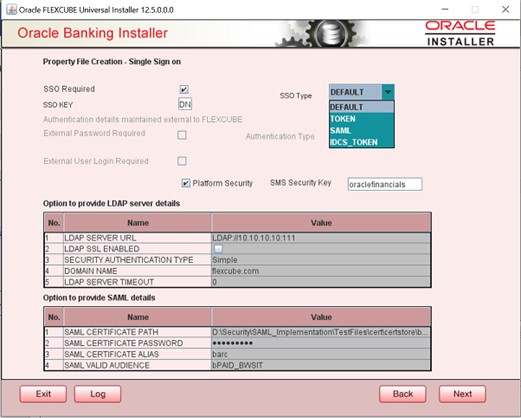Choose TOKEN in SSO Type list
This screenshot has height=418, width=521.
(362, 119)
